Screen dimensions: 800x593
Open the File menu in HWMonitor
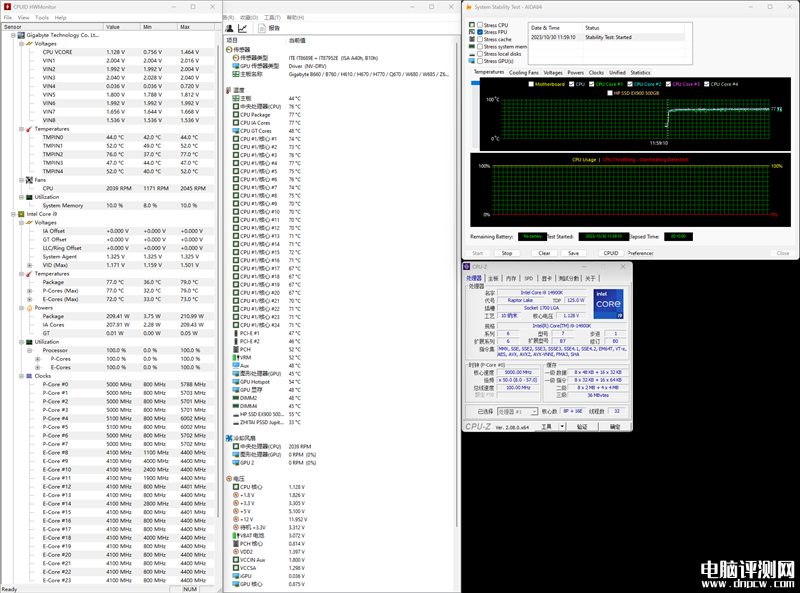(8, 17)
